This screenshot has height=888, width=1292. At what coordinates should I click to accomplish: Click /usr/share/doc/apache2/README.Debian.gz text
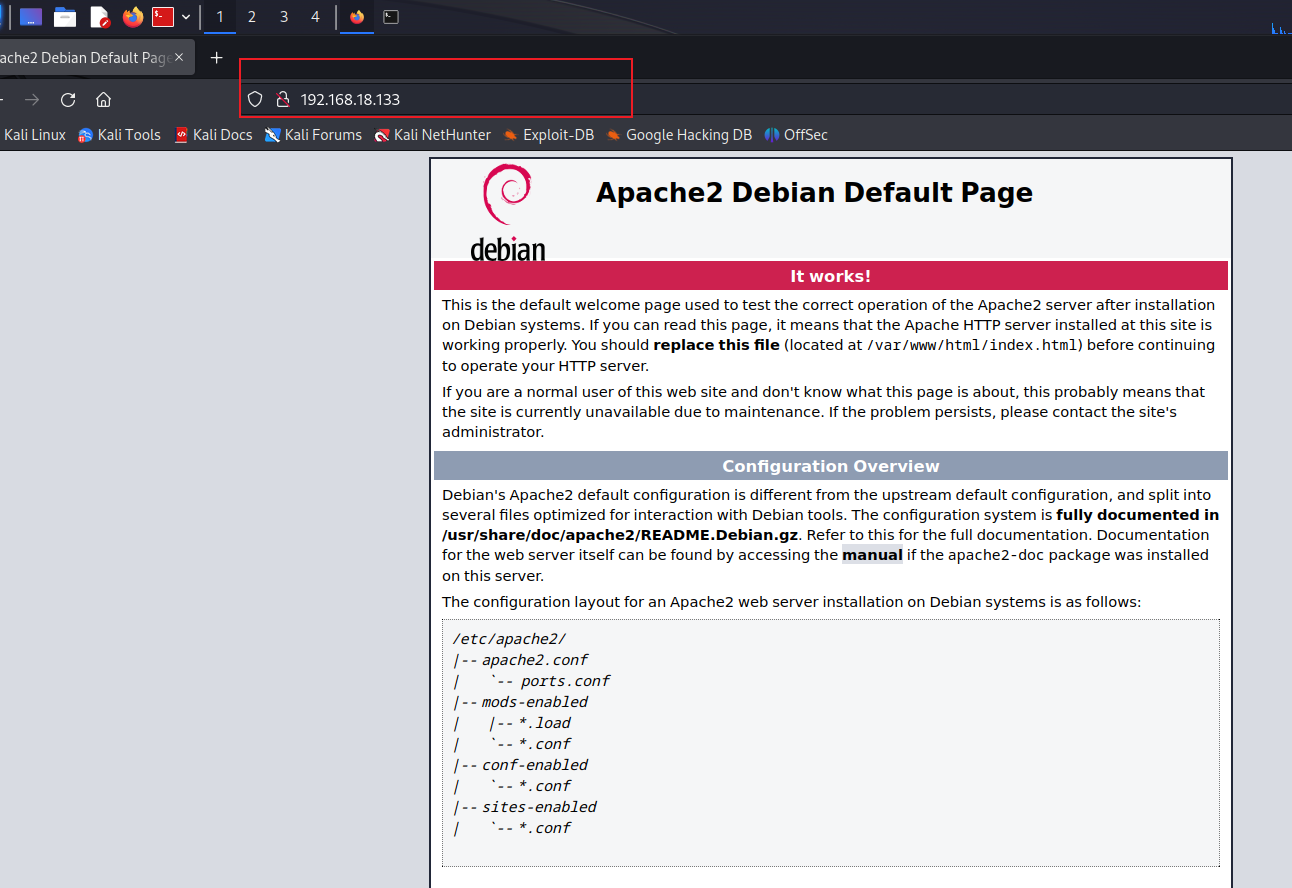click(x=620, y=535)
